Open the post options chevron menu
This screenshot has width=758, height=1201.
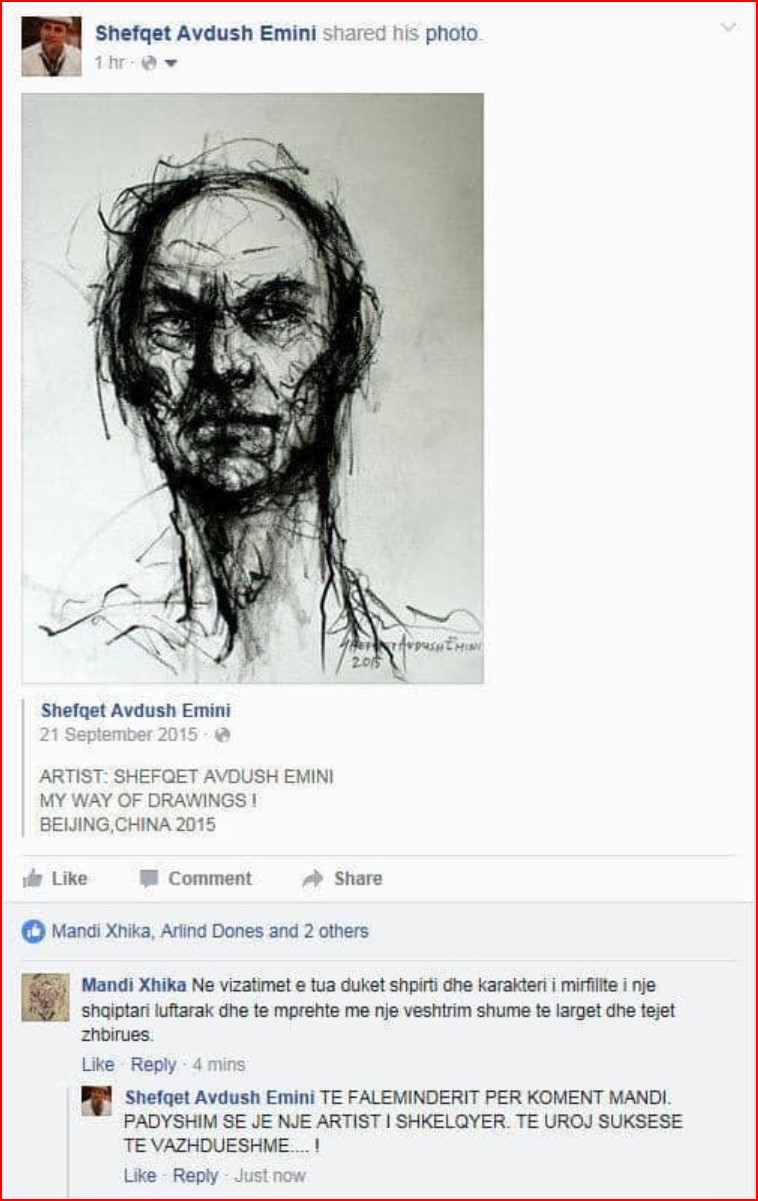click(x=729, y=29)
